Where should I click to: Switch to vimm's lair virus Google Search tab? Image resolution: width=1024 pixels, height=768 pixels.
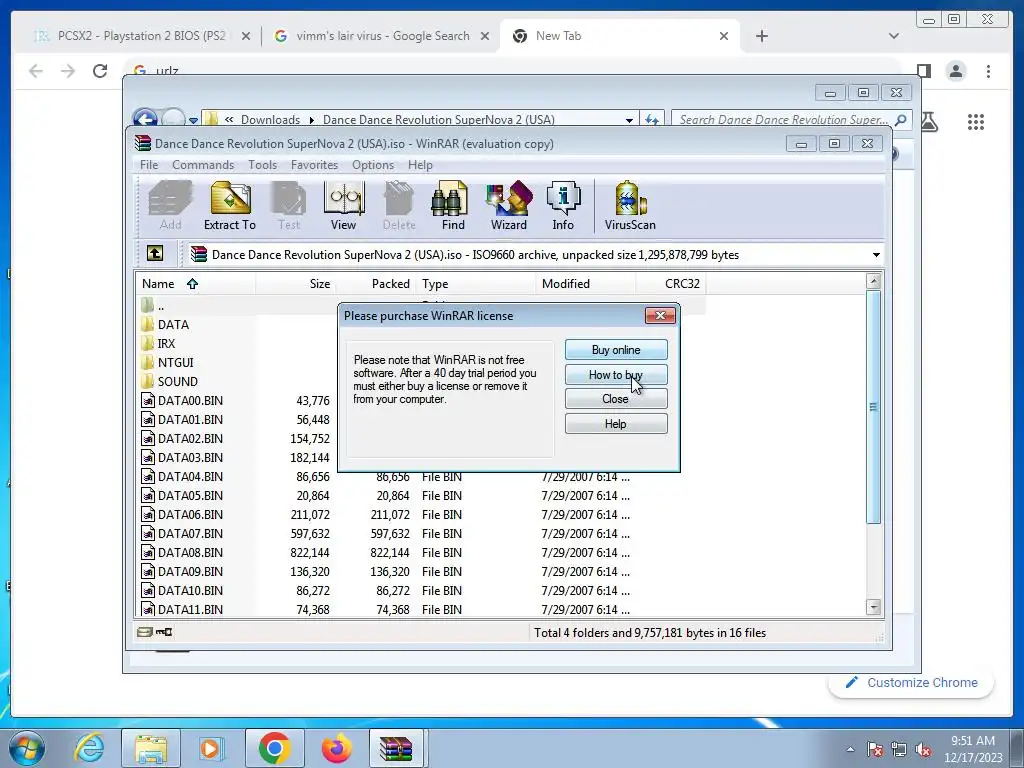point(382,36)
